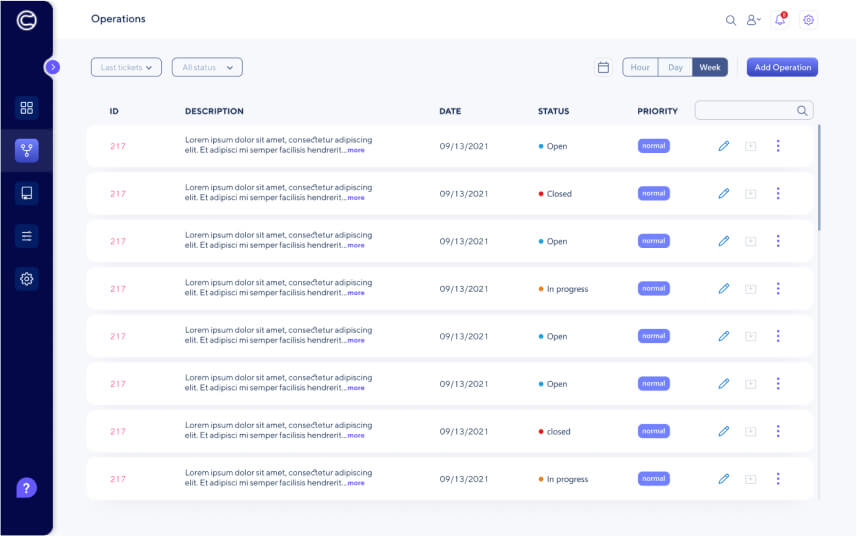Open the dashboard grid icon in sidebar
Screen dimensions: 857x536
pos(27,107)
